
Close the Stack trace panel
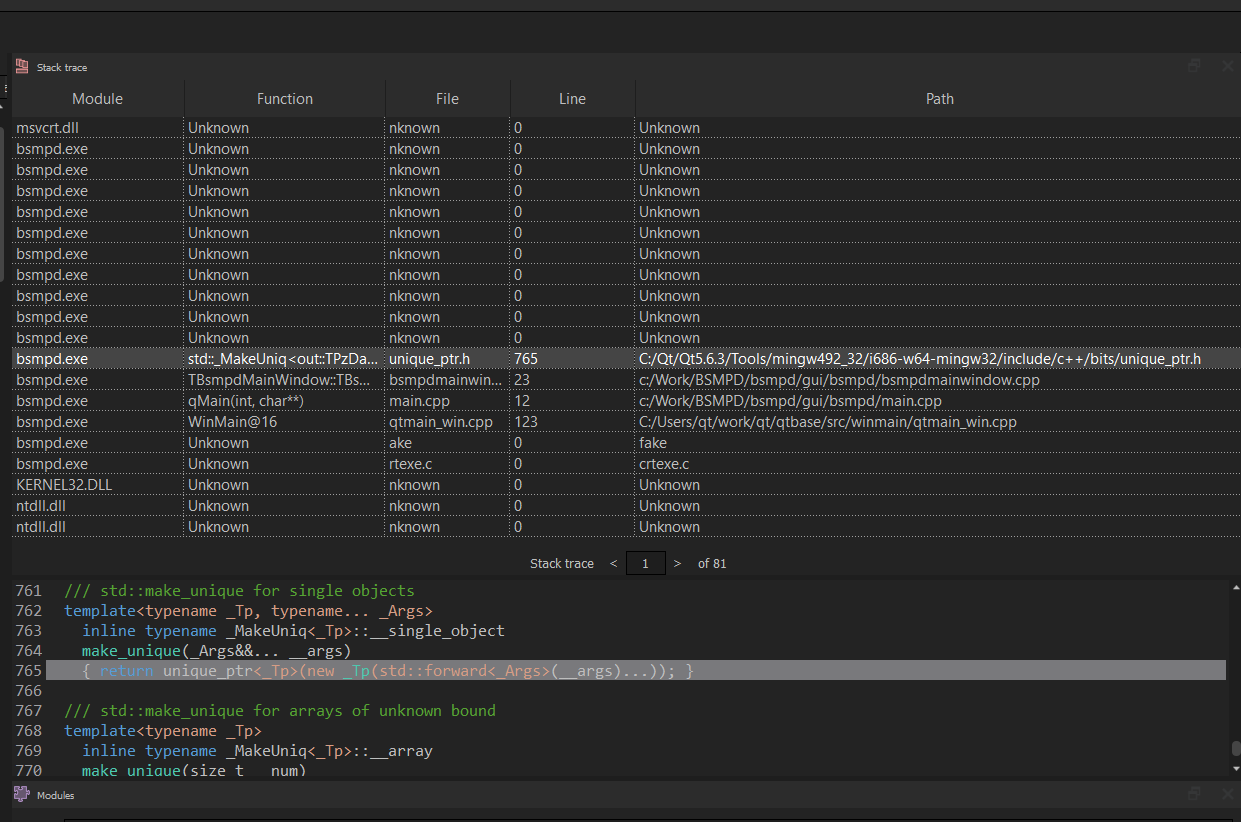click(x=1228, y=65)
